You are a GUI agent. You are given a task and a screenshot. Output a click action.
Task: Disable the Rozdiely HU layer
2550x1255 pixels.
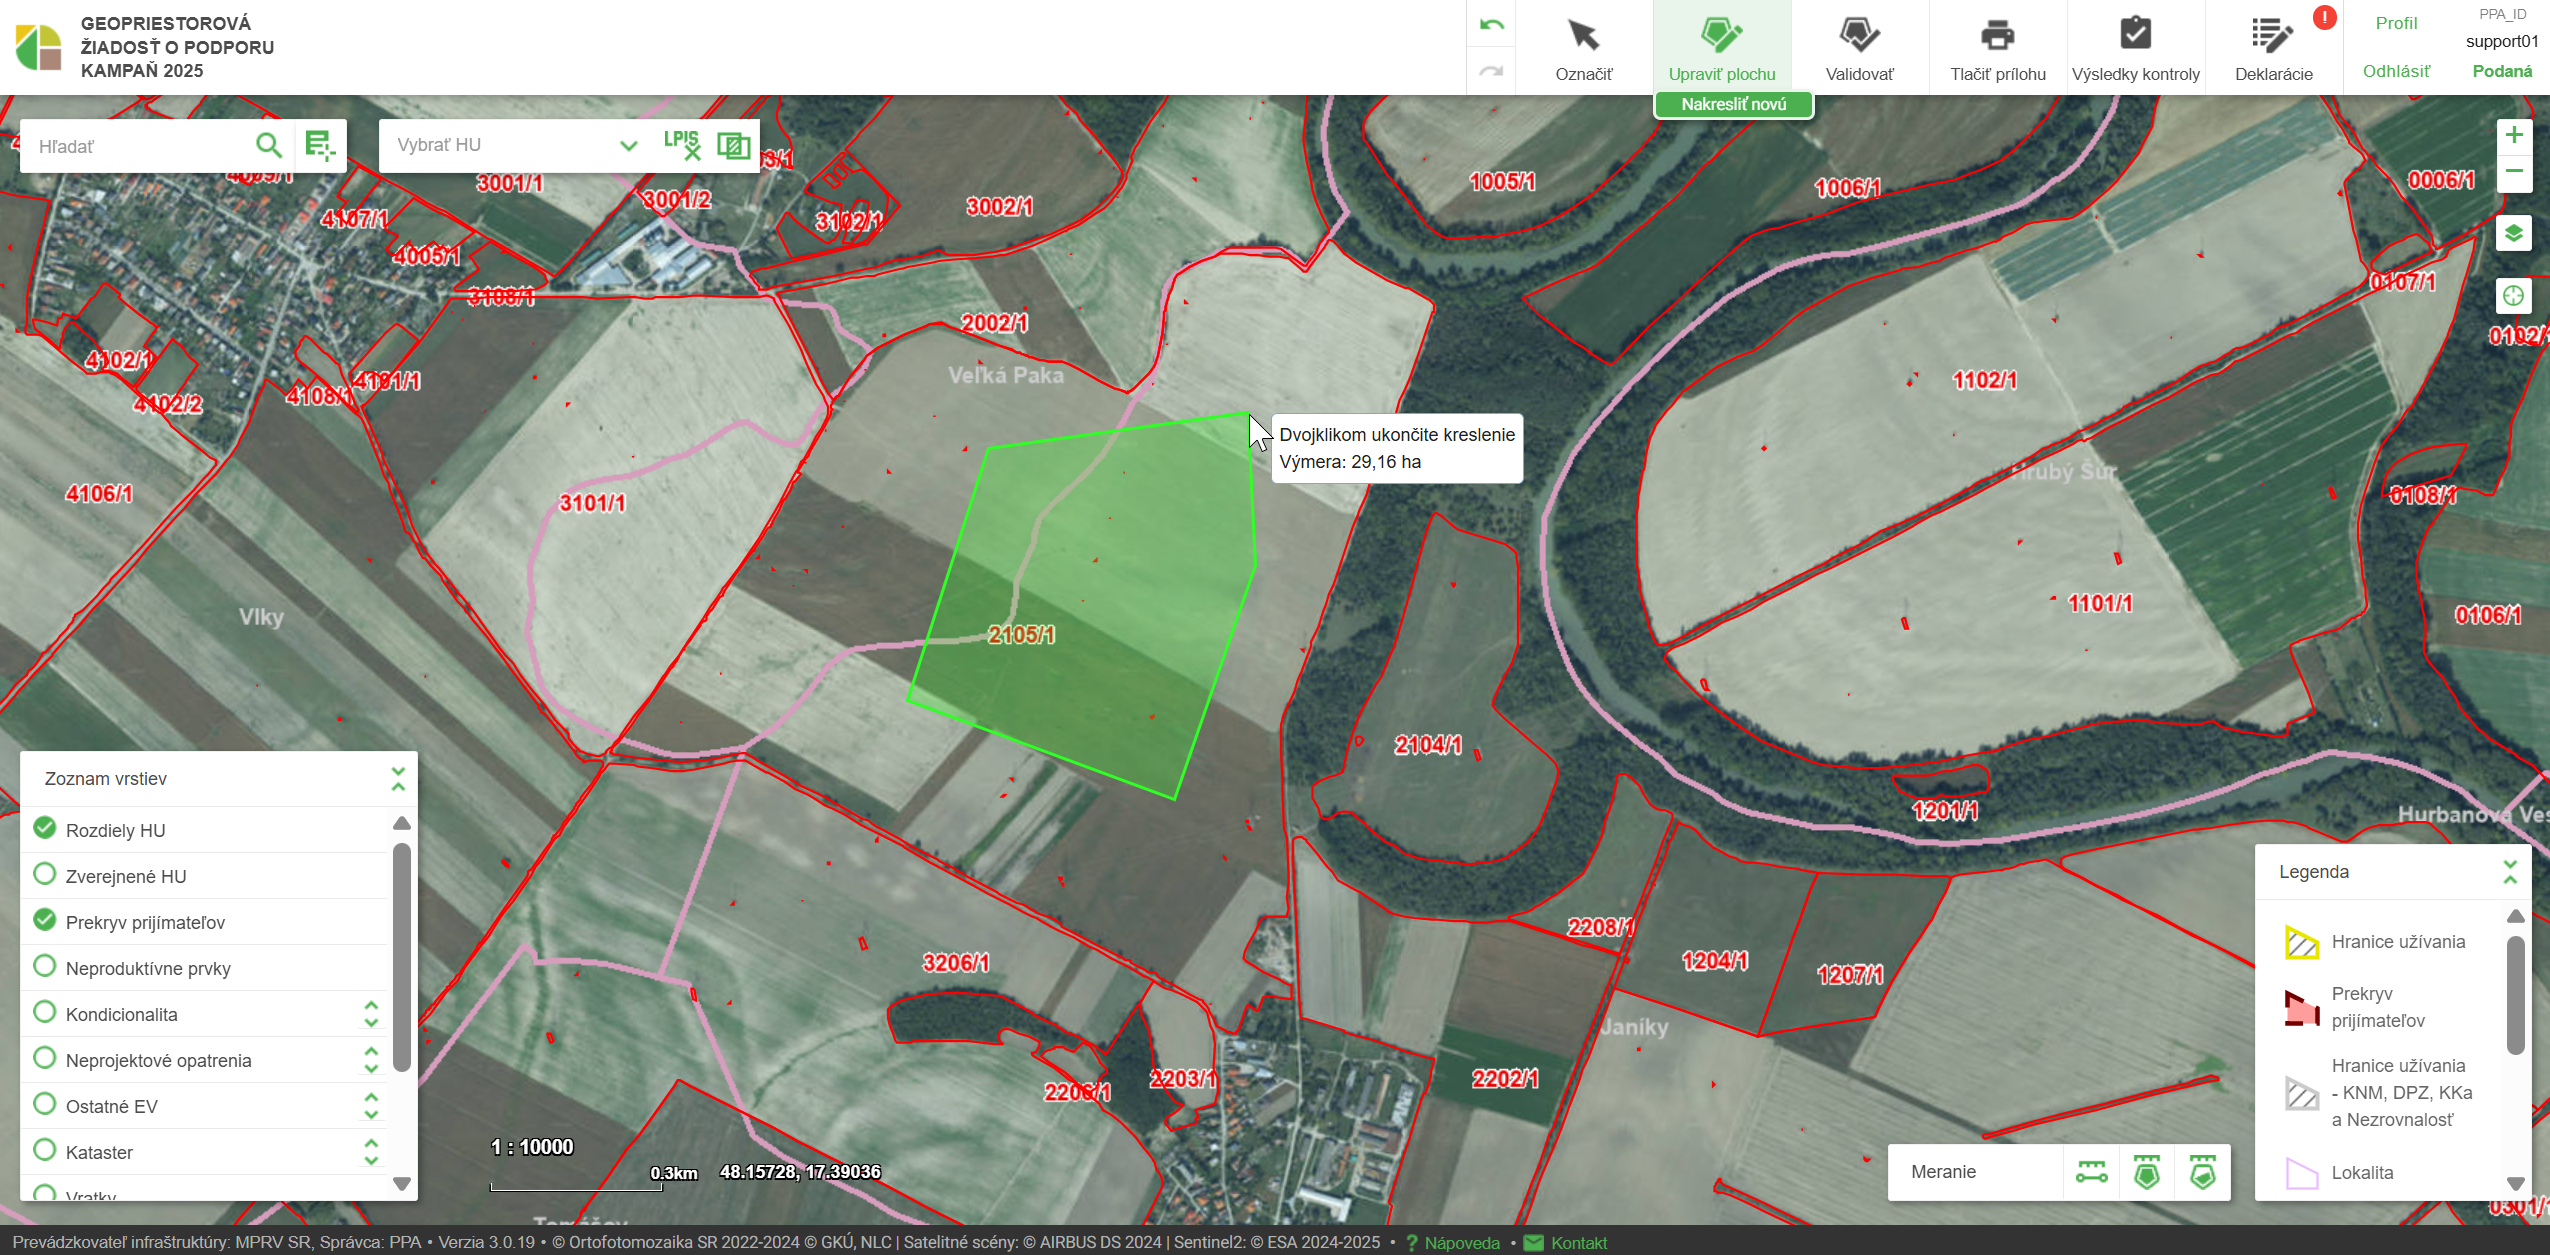click(x=44, y=829)
